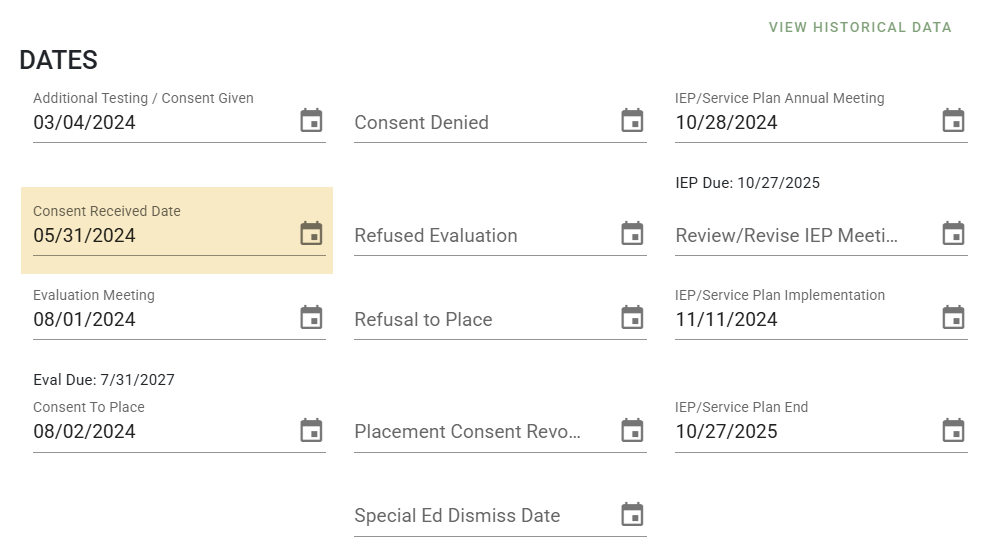Viewport: 988px width, 548px height.
Task: Open calendar for Special Ed Dismiss Date
Action: coord(633,515)
